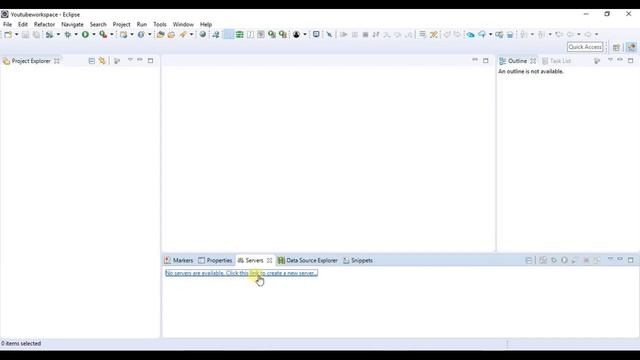The height and width of the screenshot is (360, 640).
Task: Open the Run menu
Action: 142,24
